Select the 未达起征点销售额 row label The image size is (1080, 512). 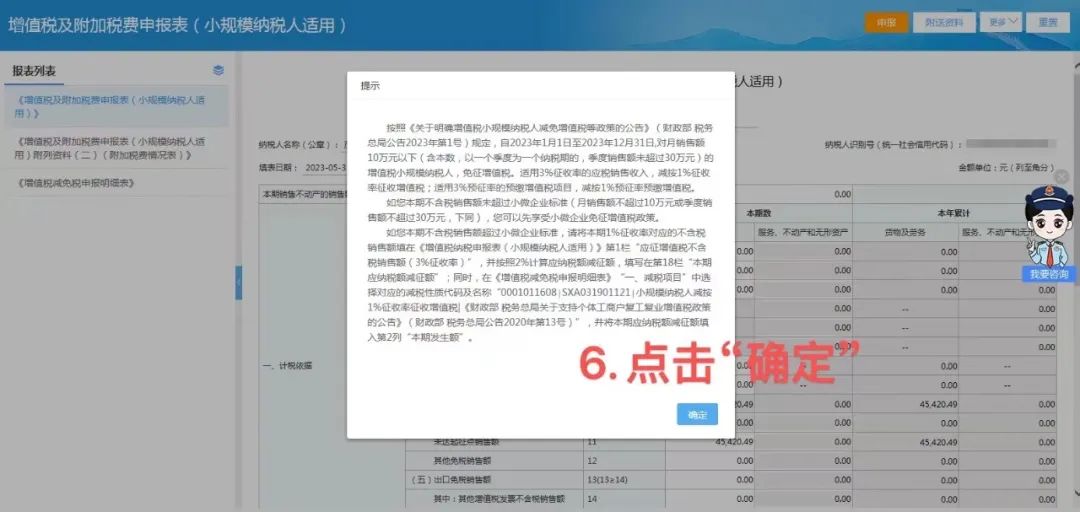coord(466,442)
